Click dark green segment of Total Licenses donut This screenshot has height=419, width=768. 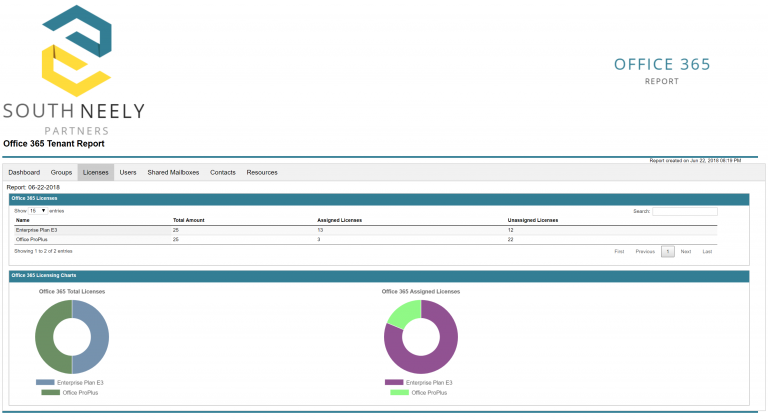coord(45,337)
